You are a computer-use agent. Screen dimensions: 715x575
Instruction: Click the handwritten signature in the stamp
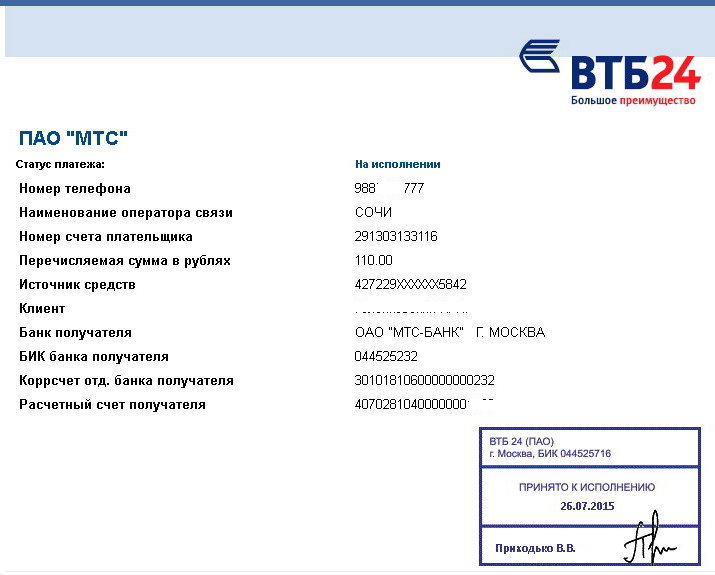[x=650, y=538]
